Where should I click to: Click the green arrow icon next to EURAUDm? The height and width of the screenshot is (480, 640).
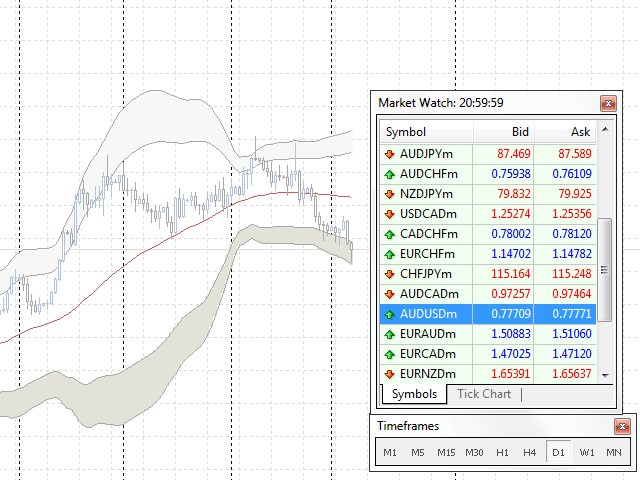[390, 334]
